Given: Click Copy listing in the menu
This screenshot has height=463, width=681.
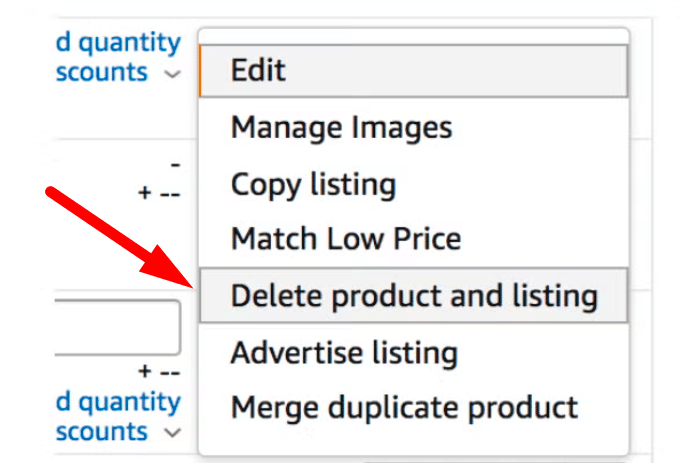Looking at the screenshot, I should point(413,185).
